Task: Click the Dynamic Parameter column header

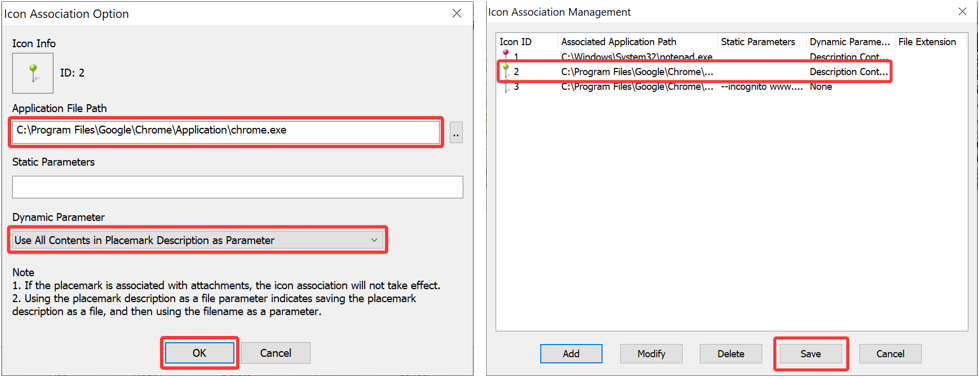Action: coord(850,42)
